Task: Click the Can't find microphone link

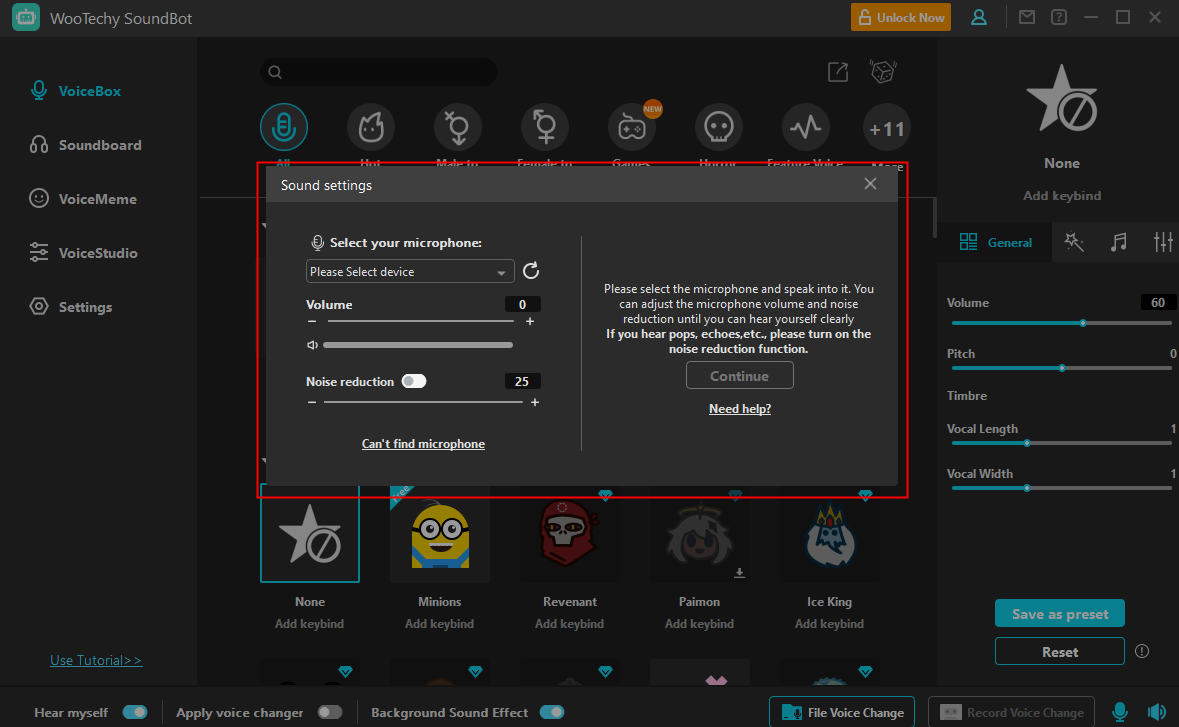Action: pos(423,443)
